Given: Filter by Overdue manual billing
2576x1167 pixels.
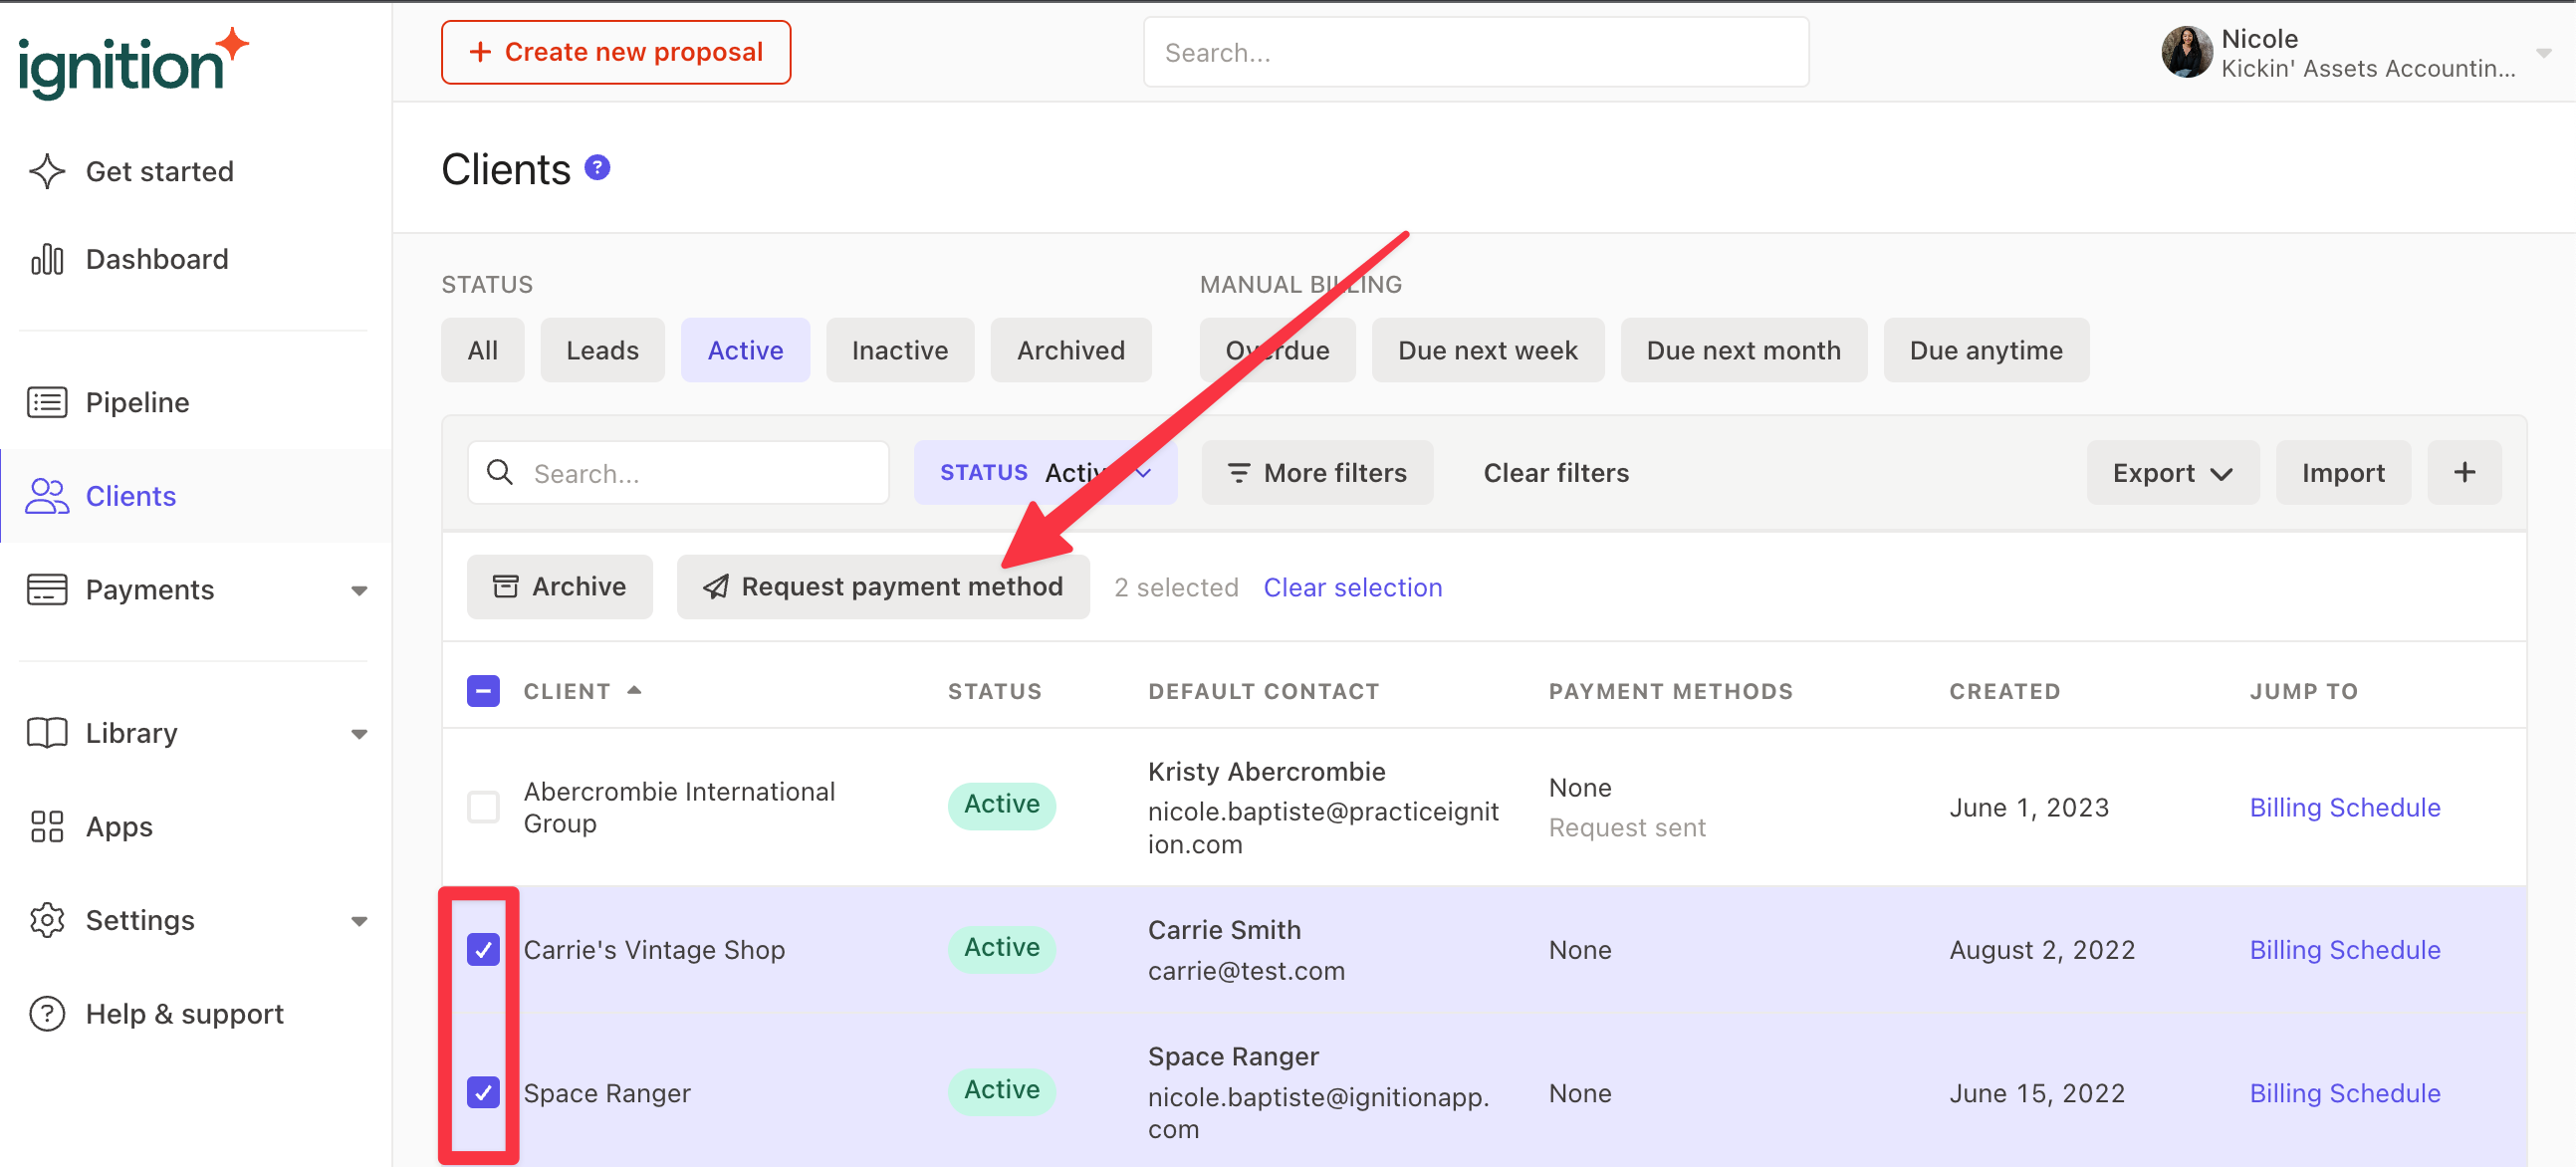Looking at the screenshot, I should coord(1277,350).
